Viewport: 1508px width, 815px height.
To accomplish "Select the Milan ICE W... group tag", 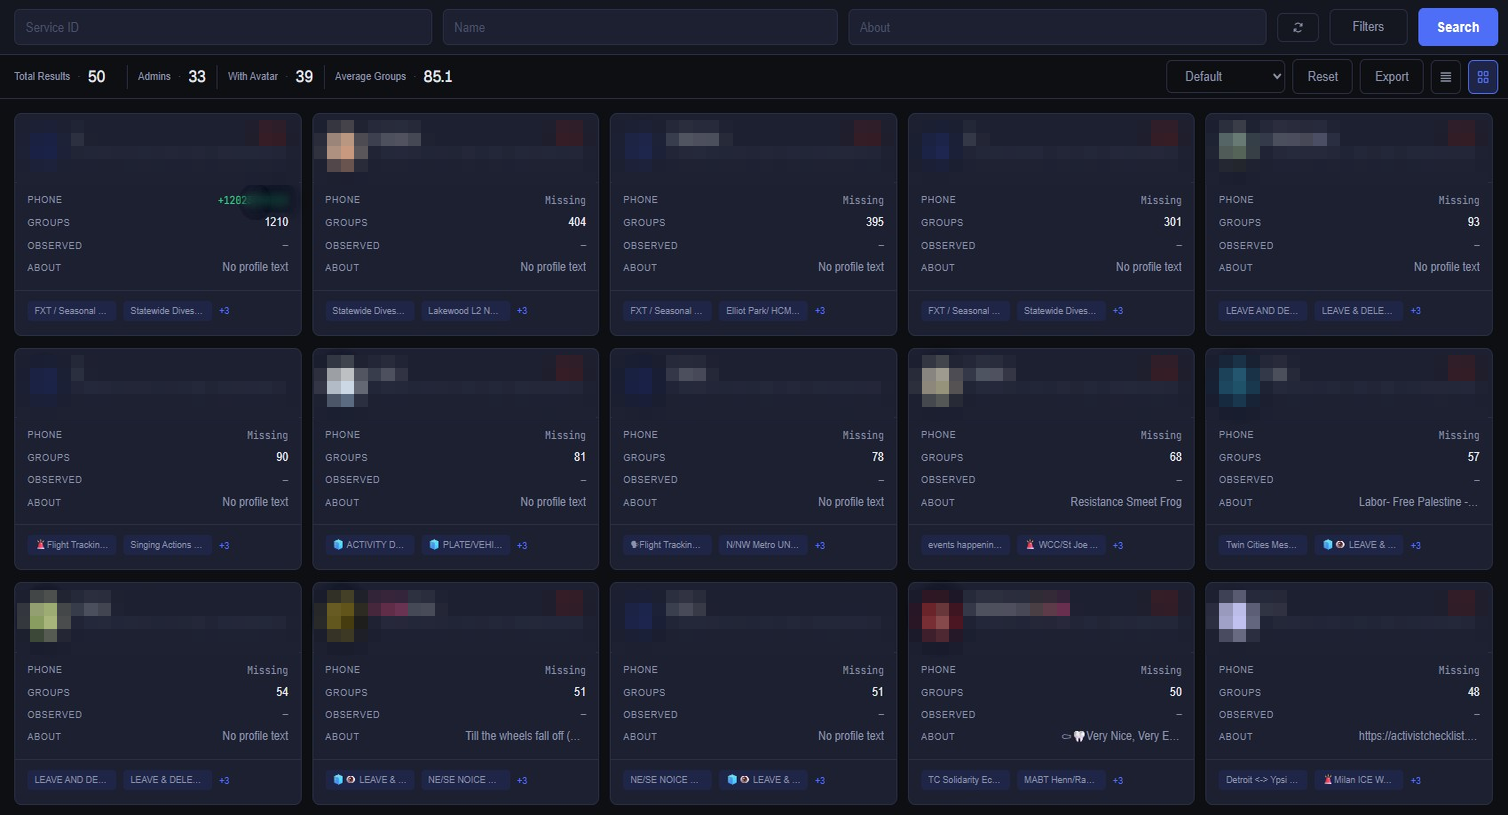I will pyautogui.click(x=1358, y=780).
